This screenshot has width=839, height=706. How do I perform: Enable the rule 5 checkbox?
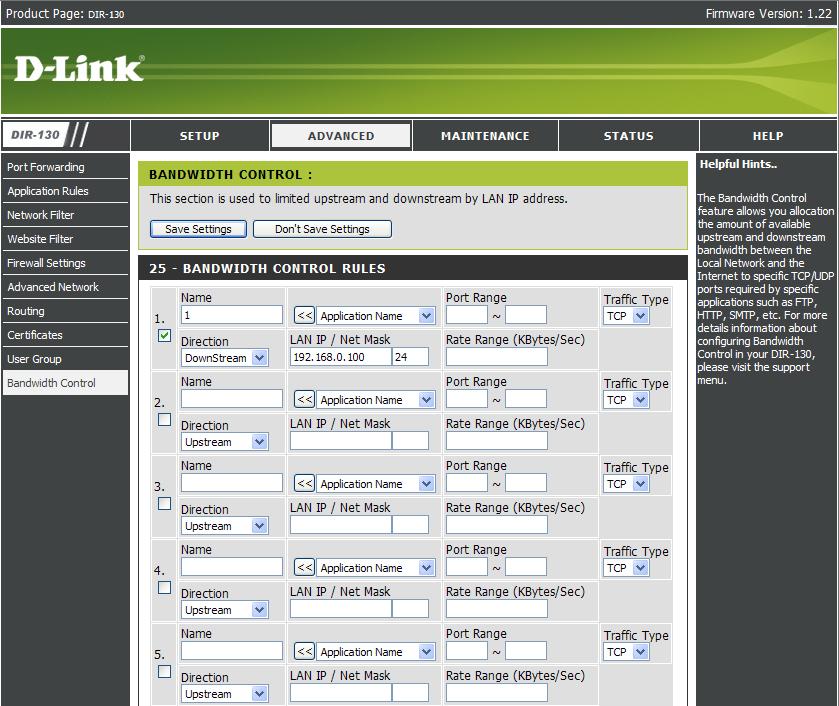(x=164, y=672)
